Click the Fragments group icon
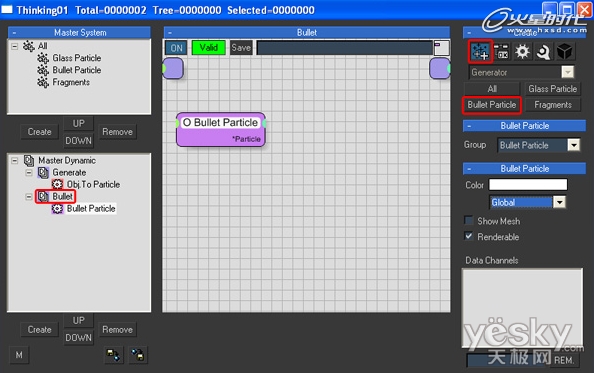The height and width of the screenshot is (373, 594). point(43,83)
